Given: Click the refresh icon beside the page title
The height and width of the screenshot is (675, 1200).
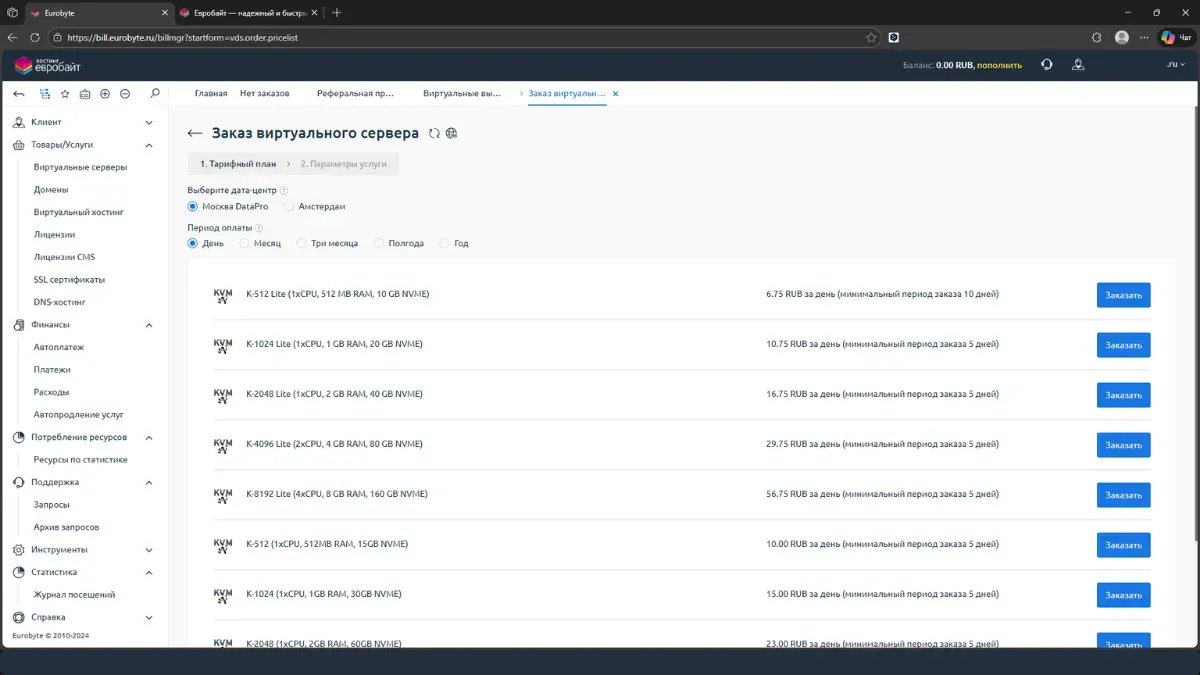Looking at the screenshot, I should (434, 133).
